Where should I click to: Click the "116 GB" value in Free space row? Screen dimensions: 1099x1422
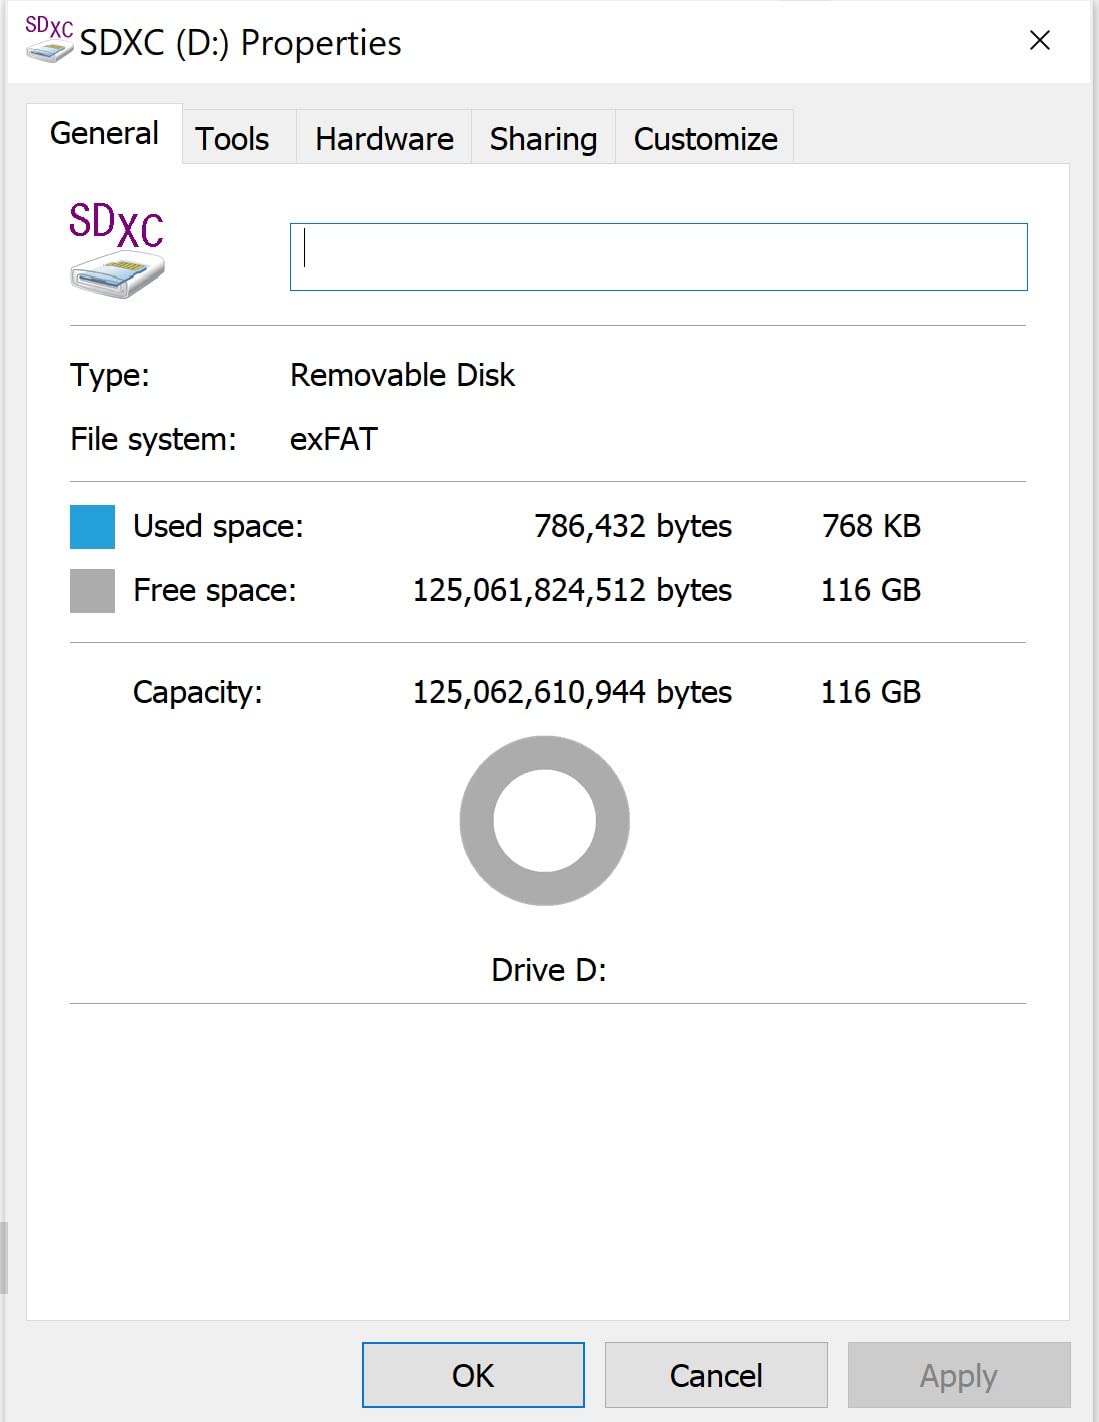click(x=871, y=590)
